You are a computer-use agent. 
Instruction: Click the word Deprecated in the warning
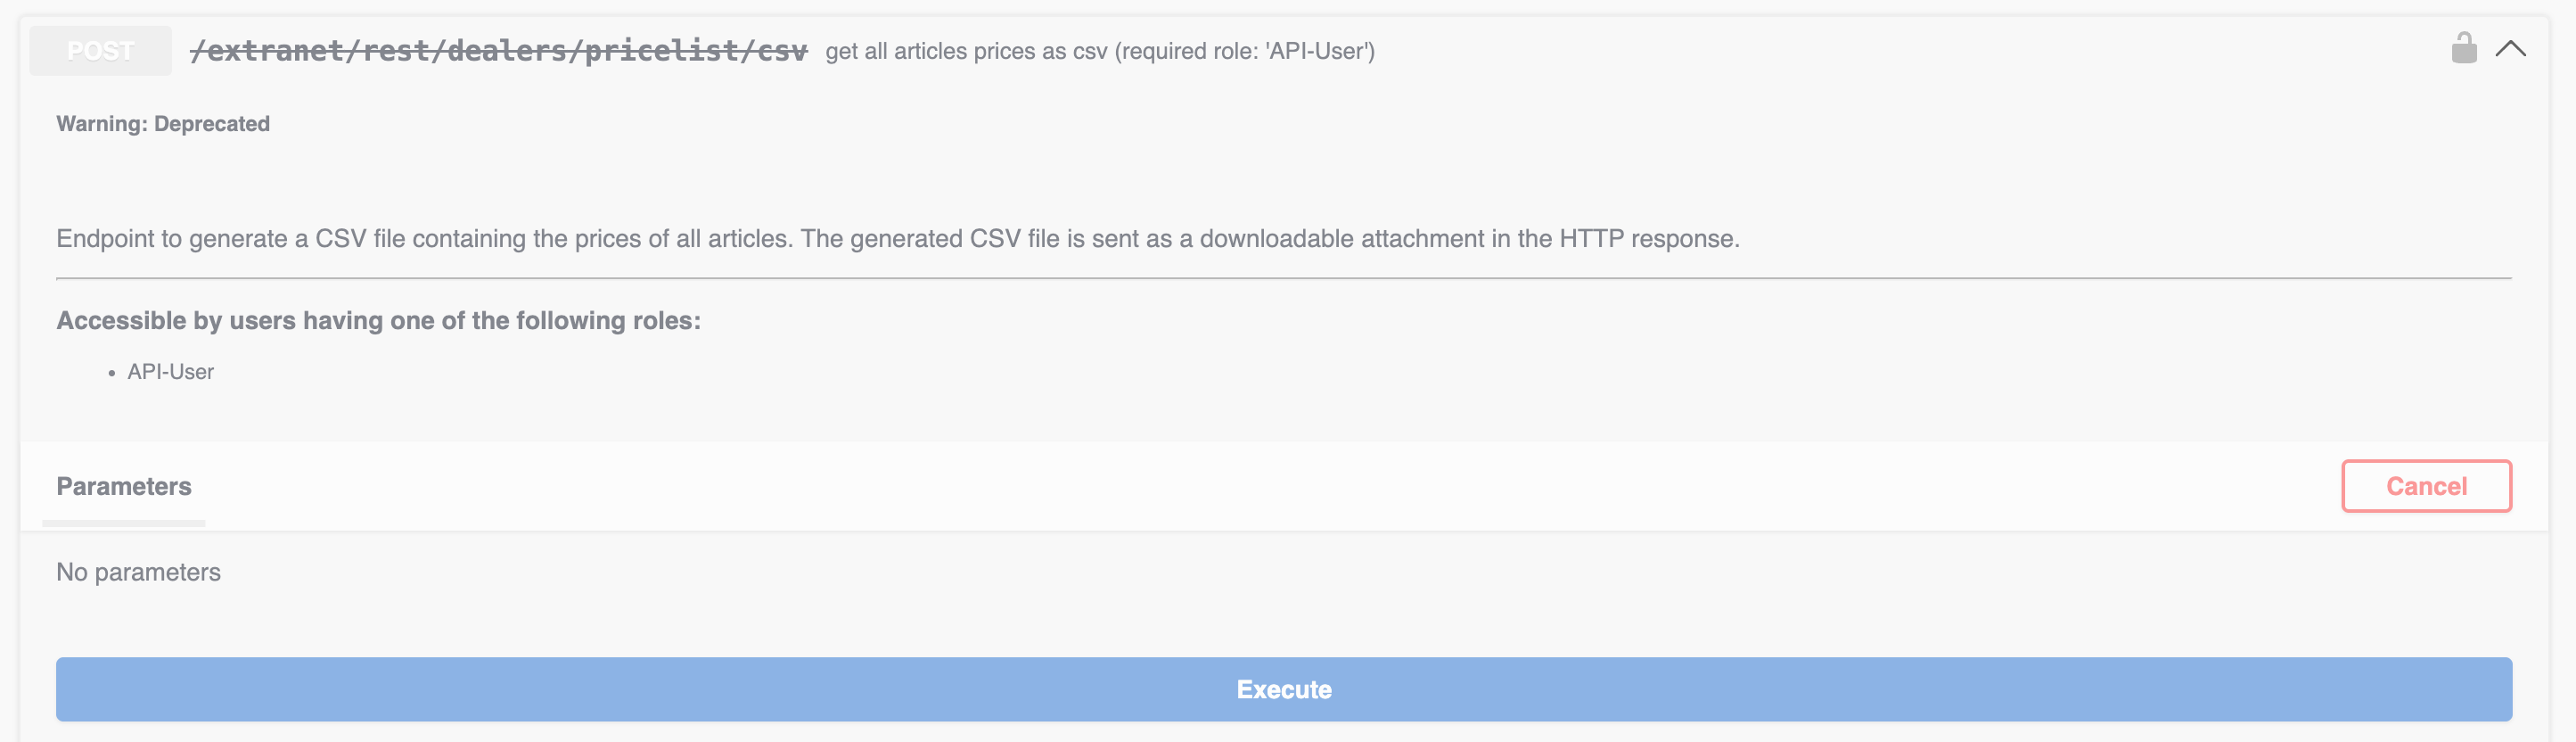[212, 124]
